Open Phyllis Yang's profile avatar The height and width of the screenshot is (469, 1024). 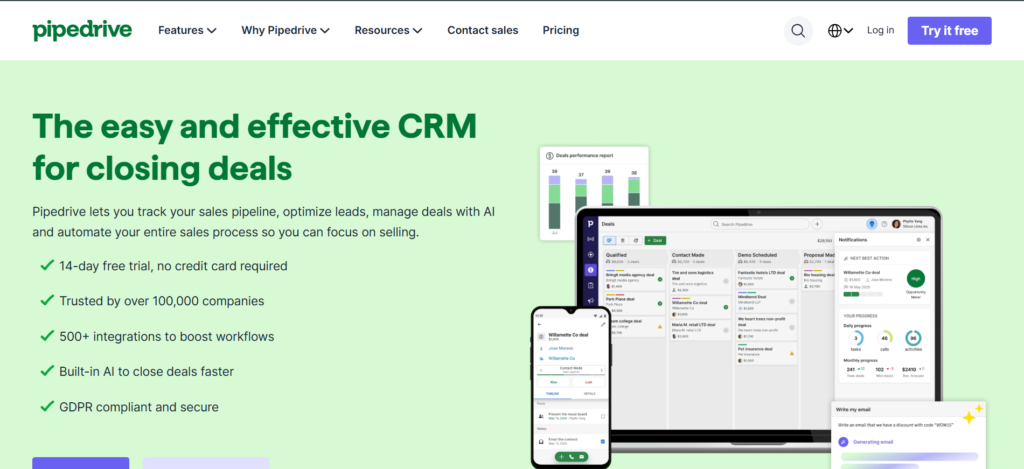896,224
